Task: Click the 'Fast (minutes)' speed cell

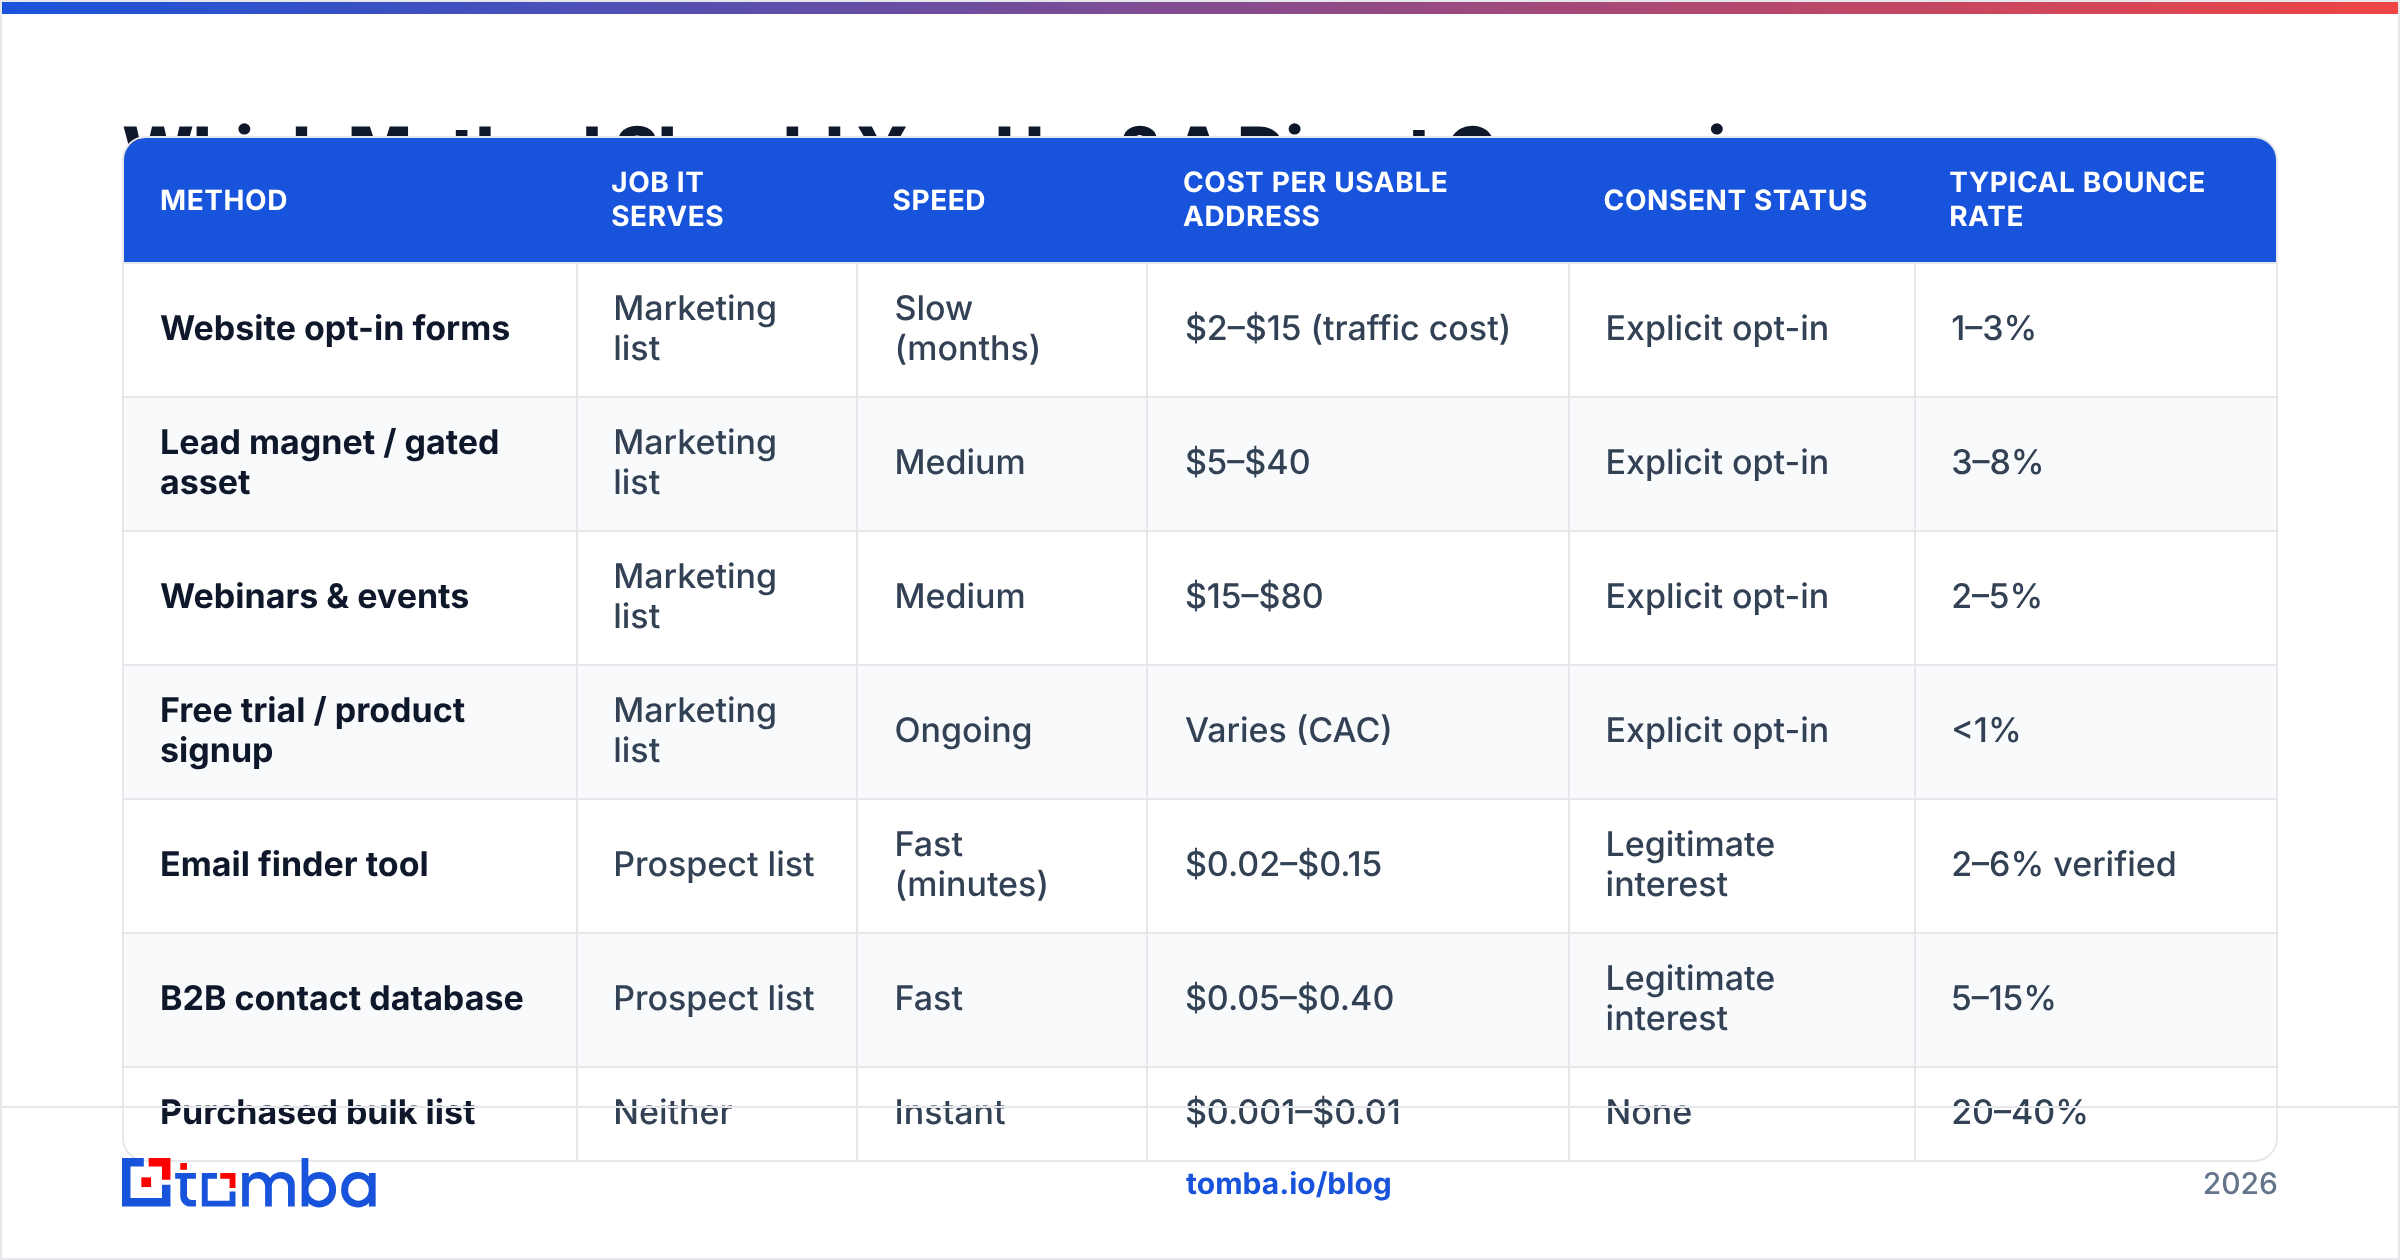Action: click(x=1002, y=865)
